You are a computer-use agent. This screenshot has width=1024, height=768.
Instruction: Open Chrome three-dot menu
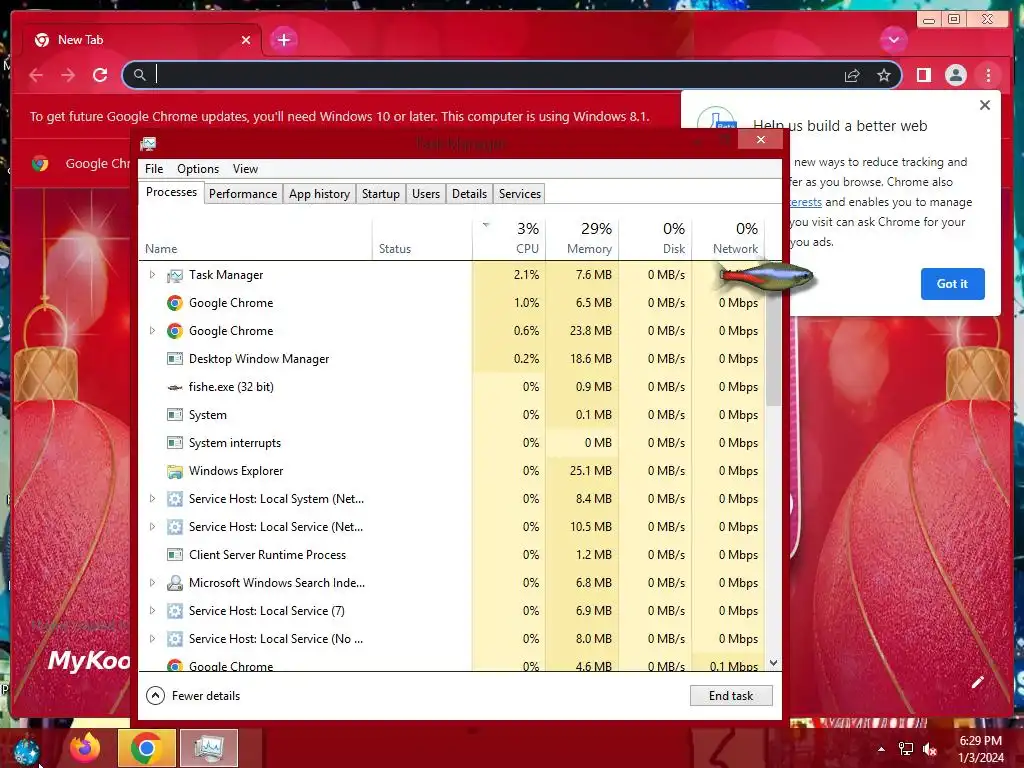click(x=988, y=75)
